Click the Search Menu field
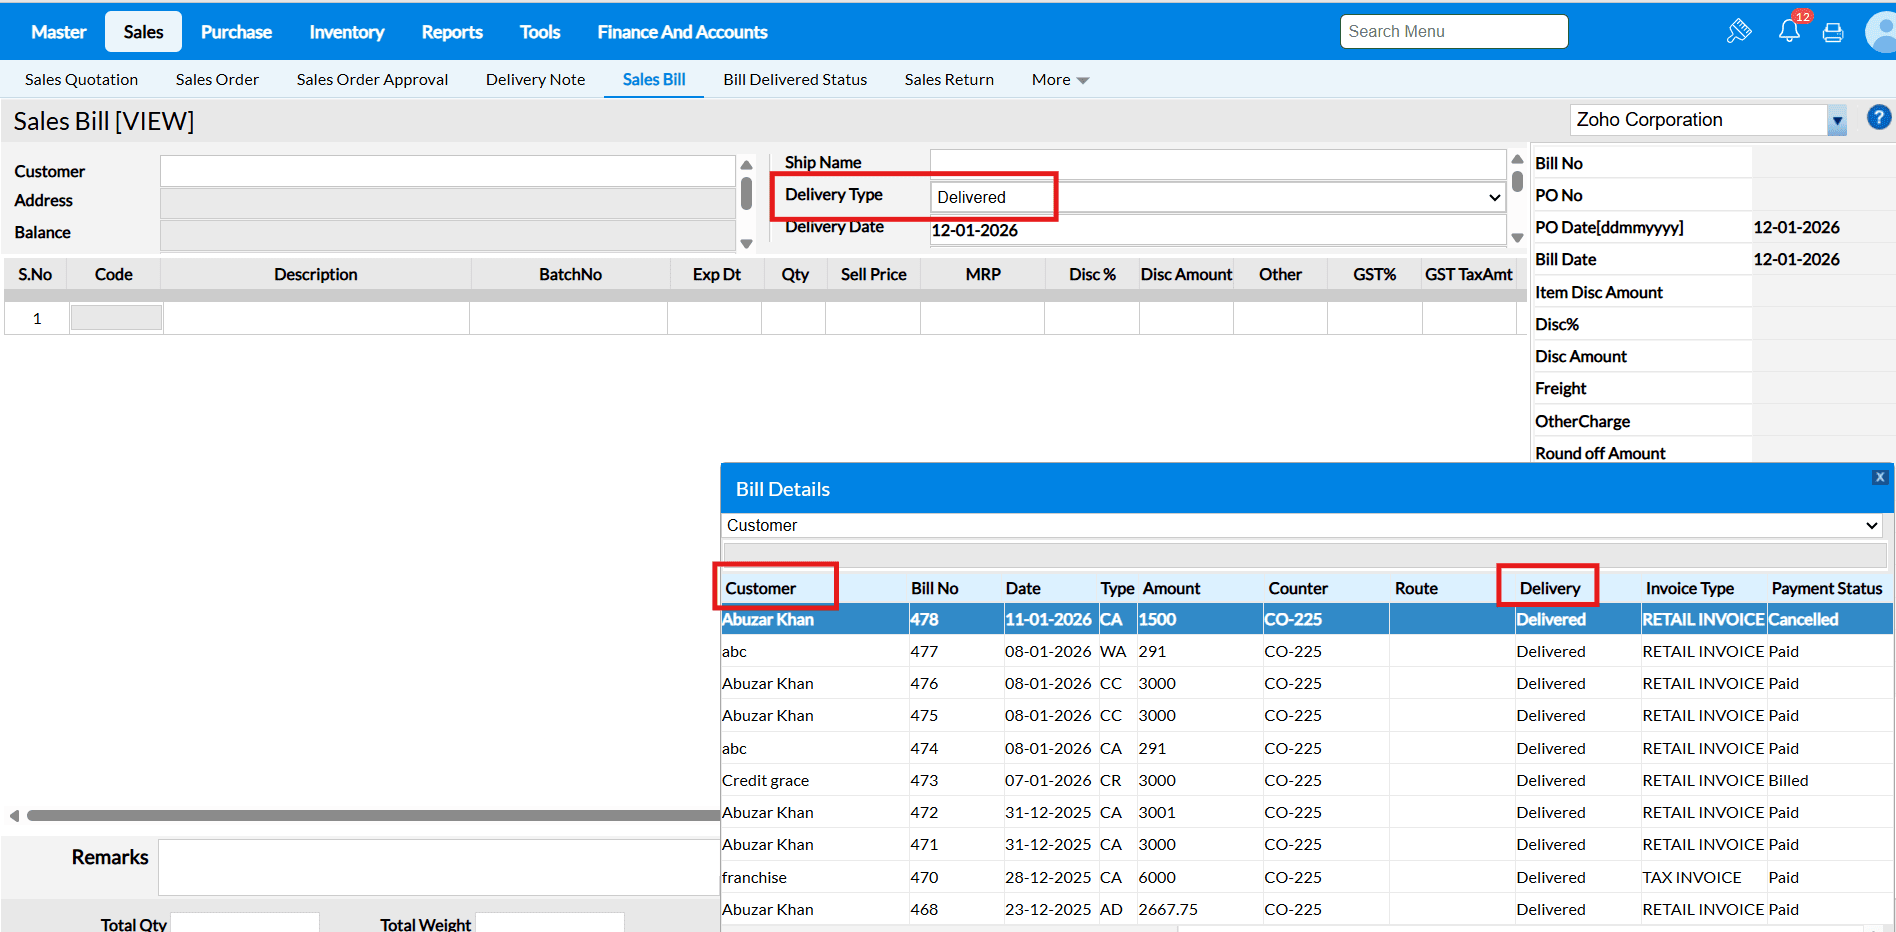Screen dimensions: 1896x932 pos(1453,32)
